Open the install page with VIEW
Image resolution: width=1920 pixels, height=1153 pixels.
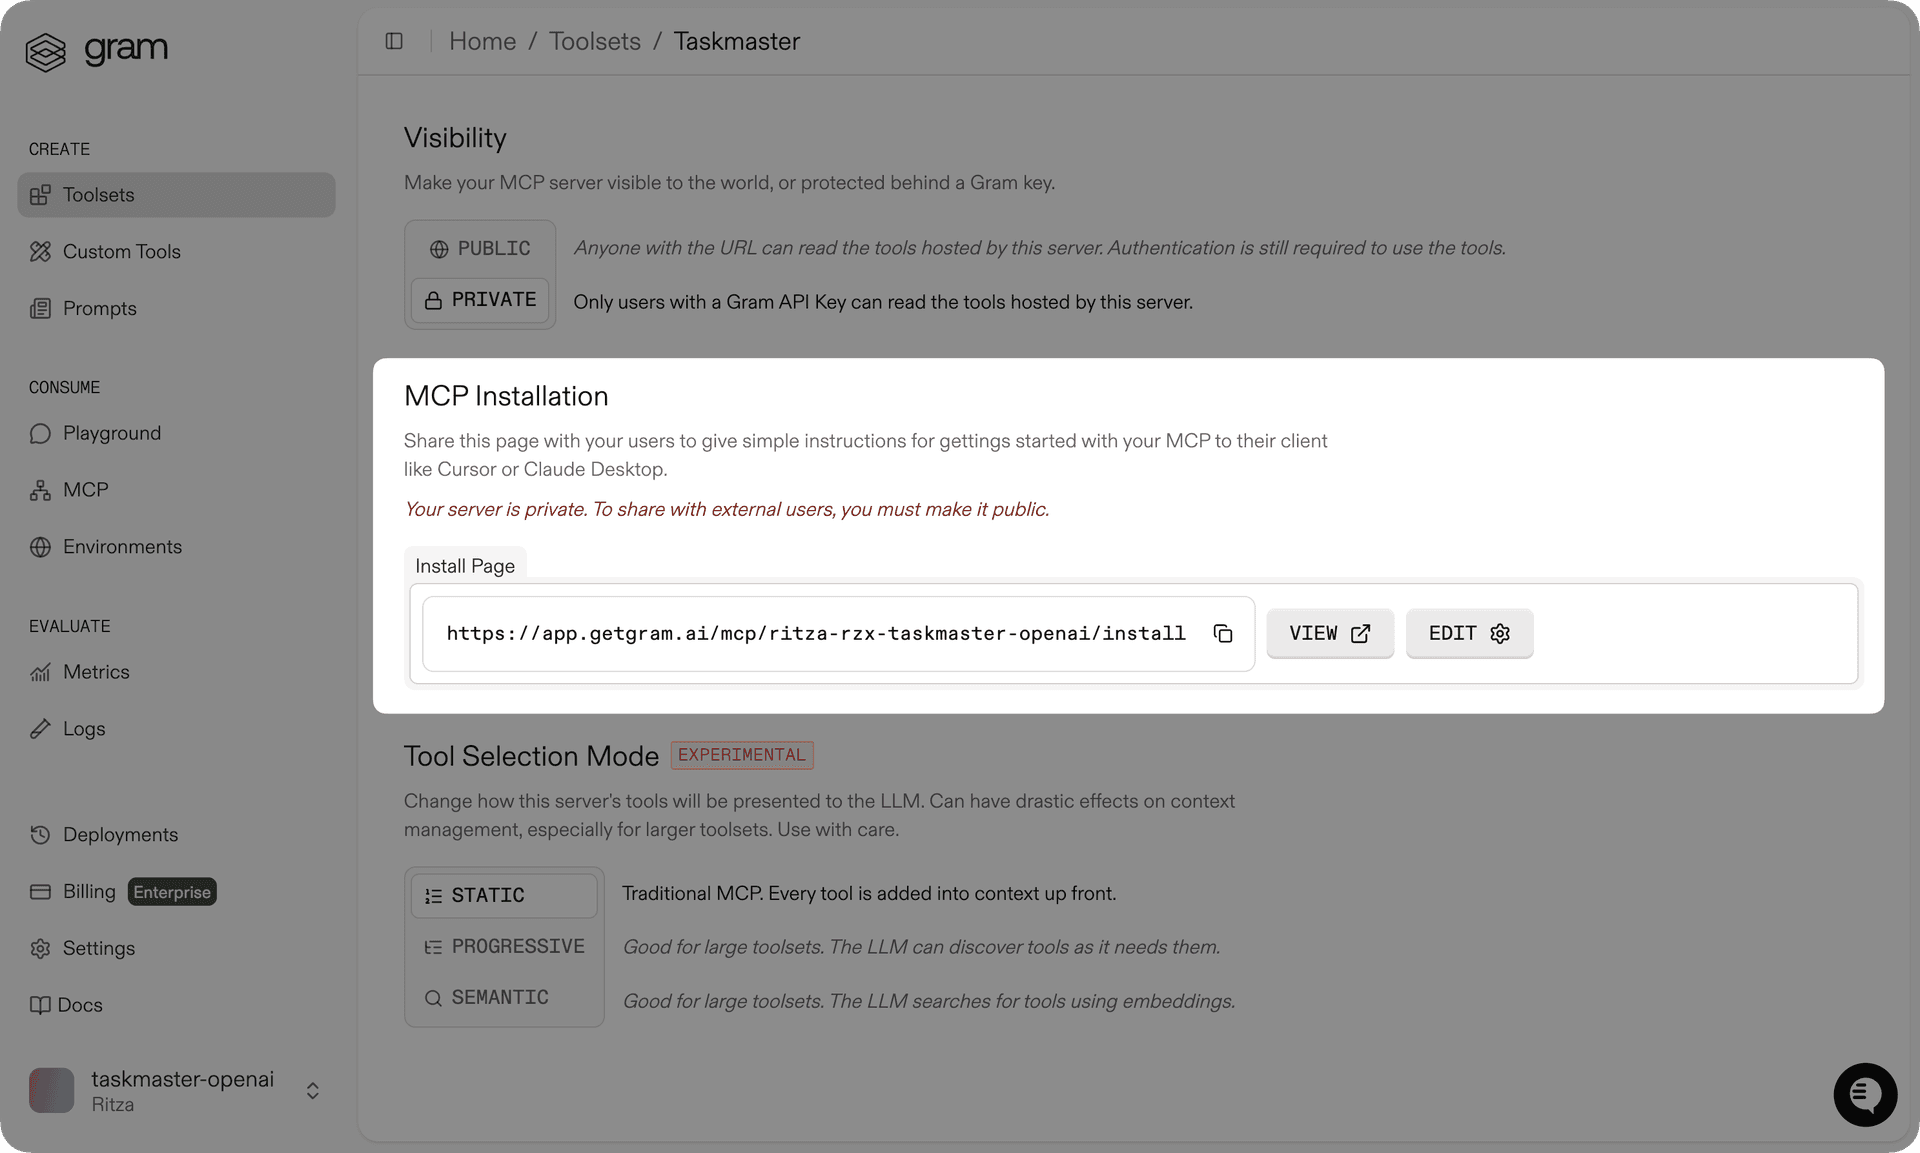coord(1329,633)
